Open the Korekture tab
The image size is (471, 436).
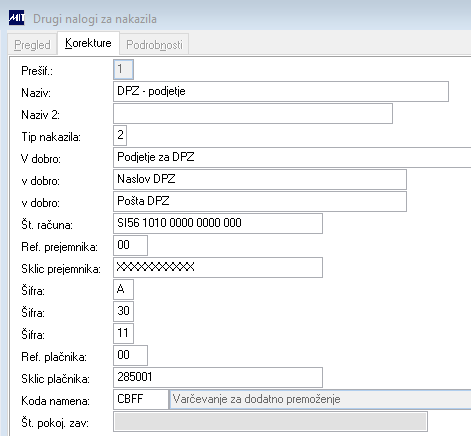coord(88,43)
